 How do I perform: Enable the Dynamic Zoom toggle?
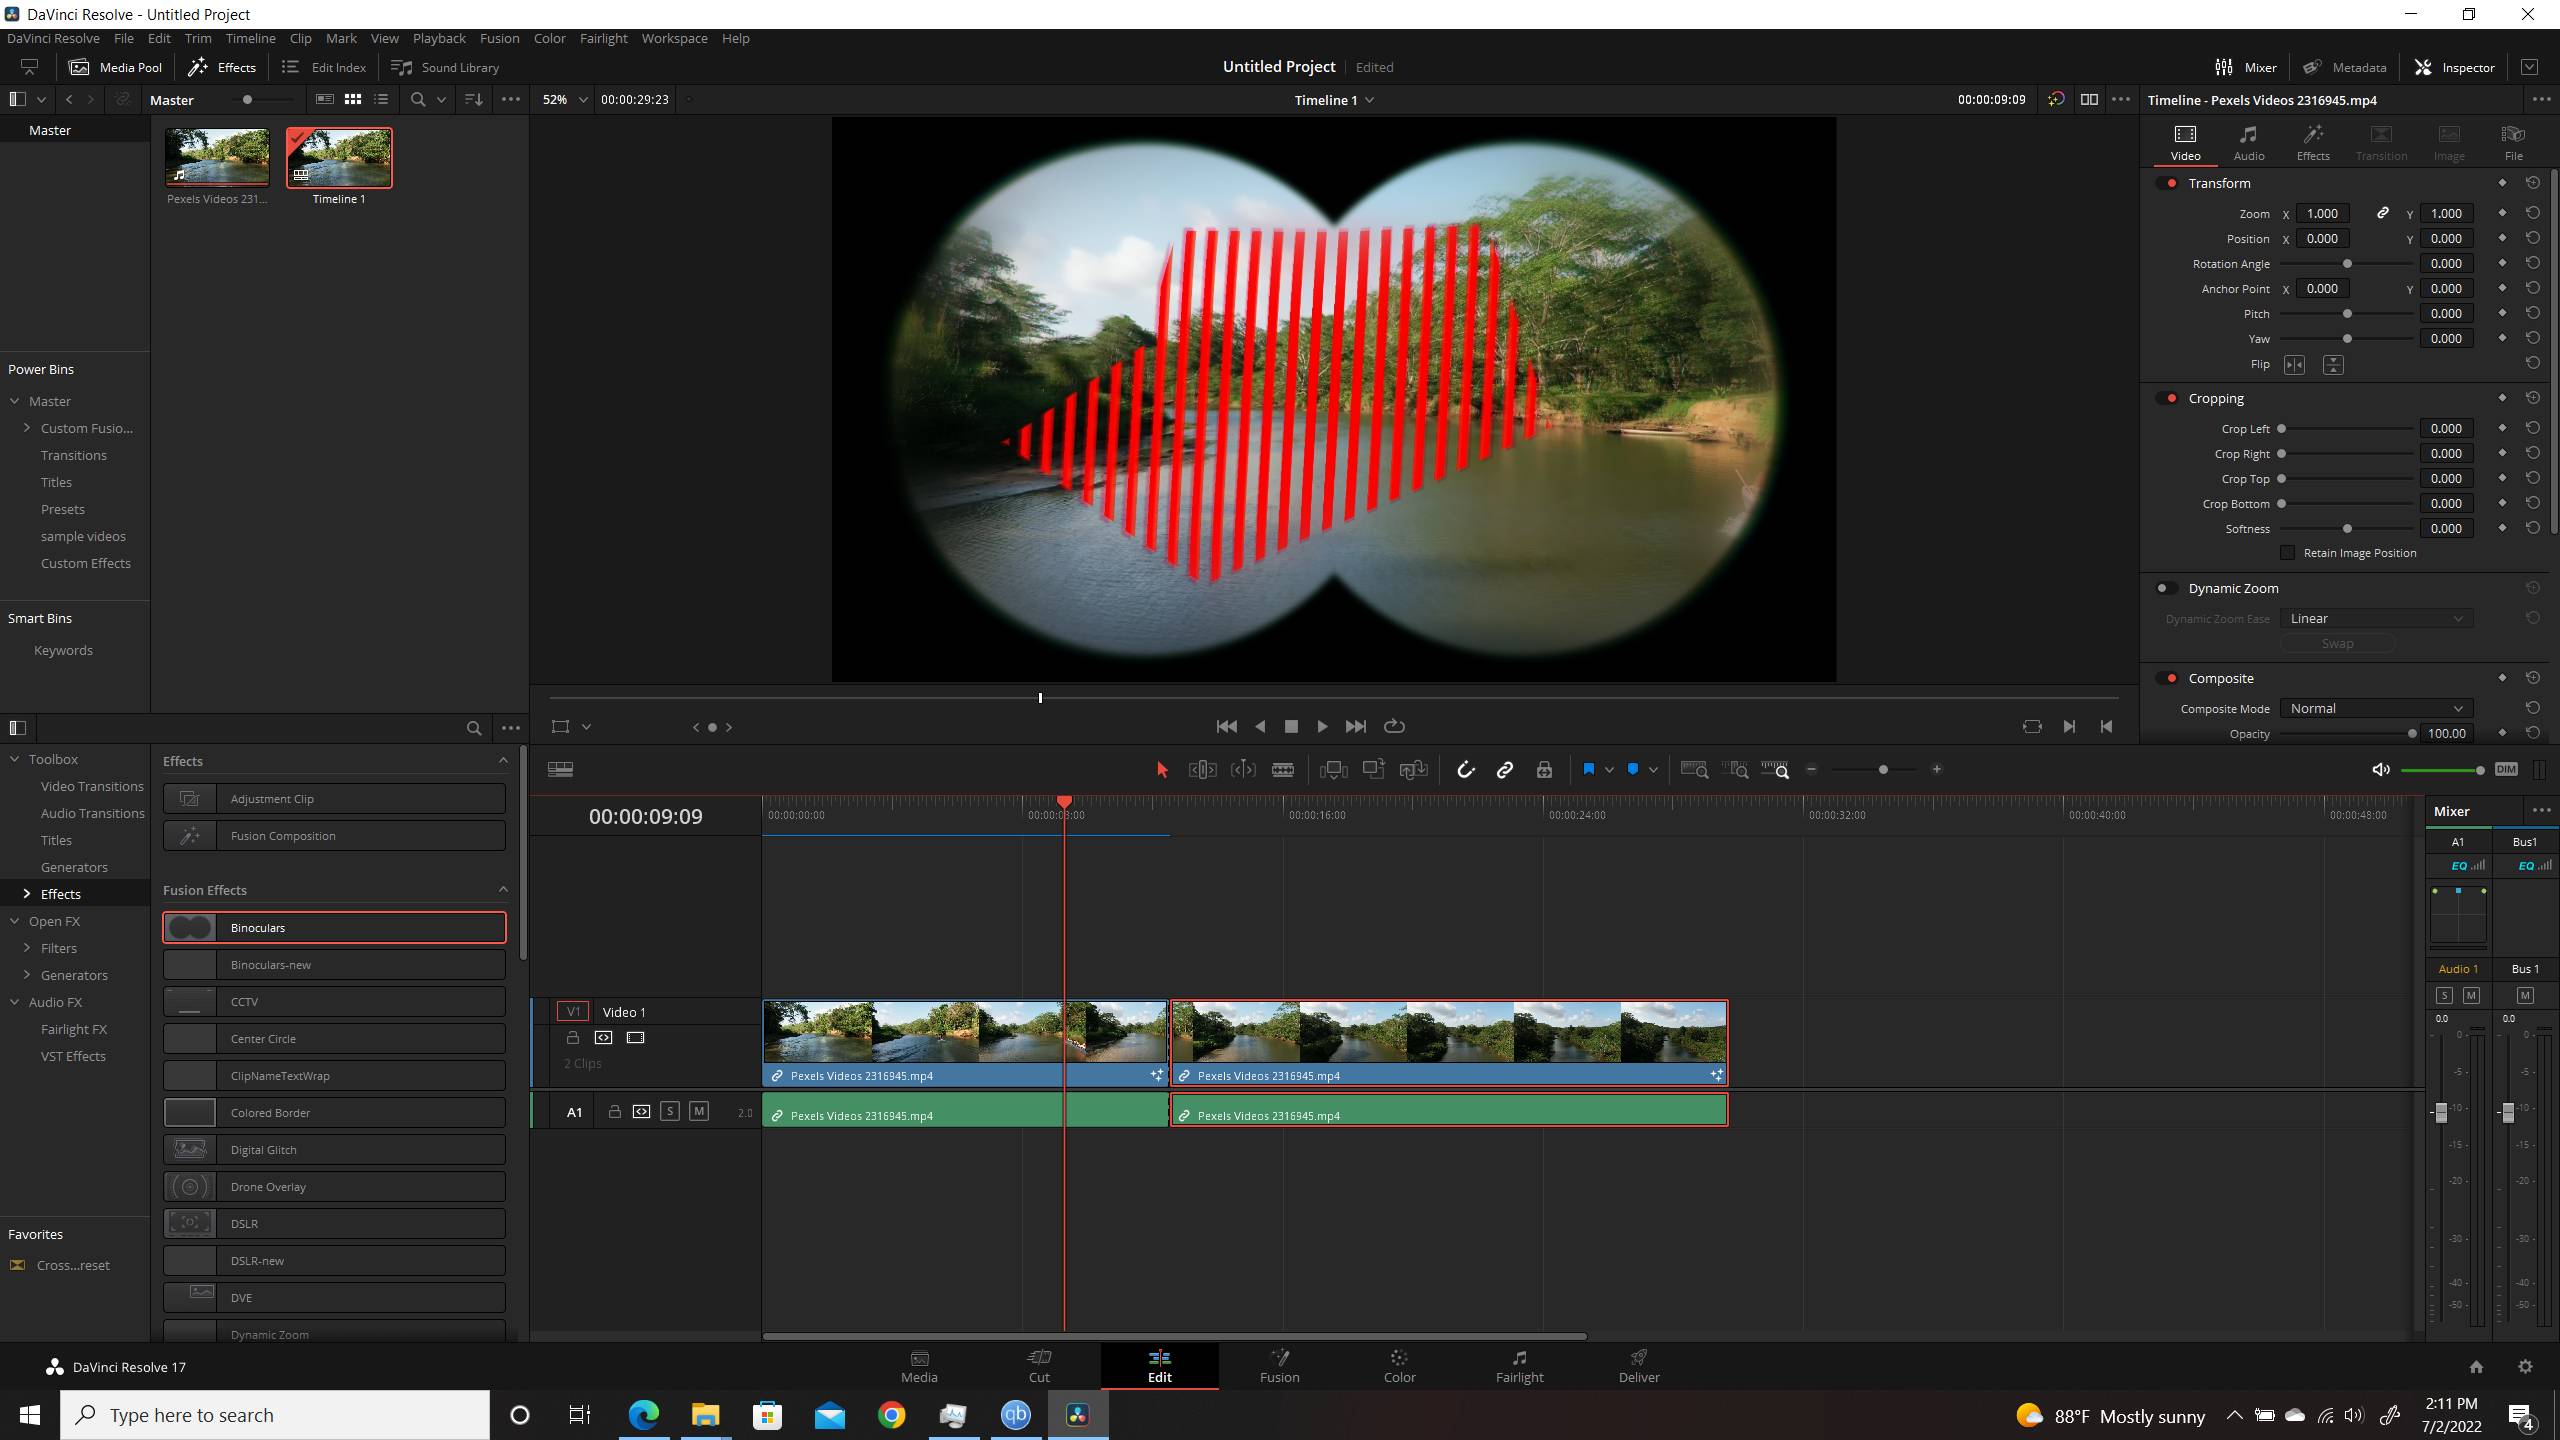point(2167,588)
